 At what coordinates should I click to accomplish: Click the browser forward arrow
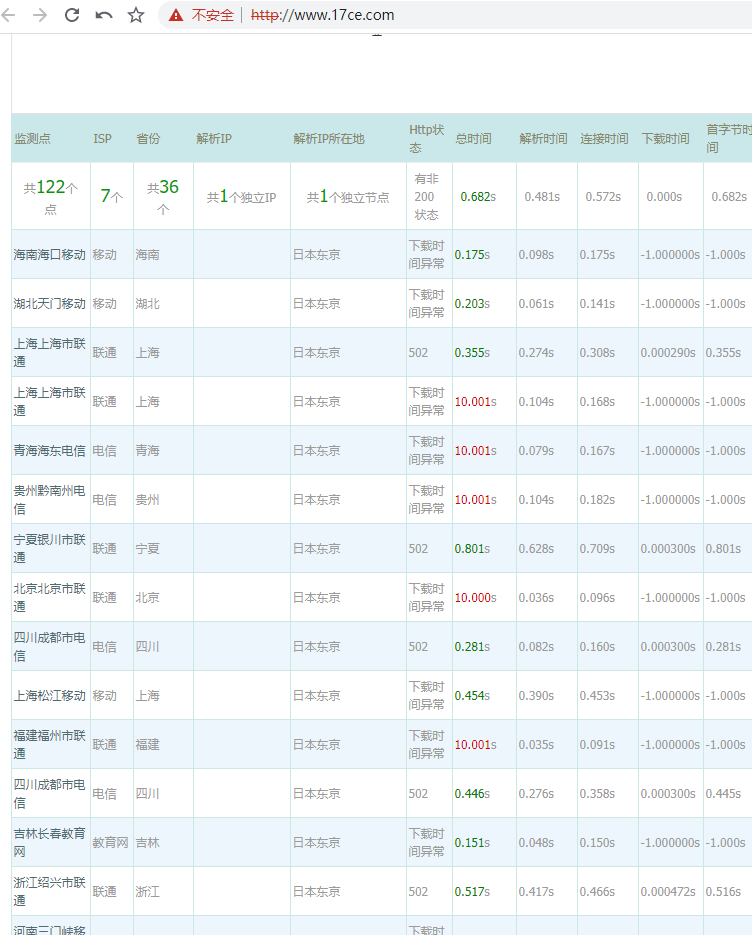click(40, 15)
